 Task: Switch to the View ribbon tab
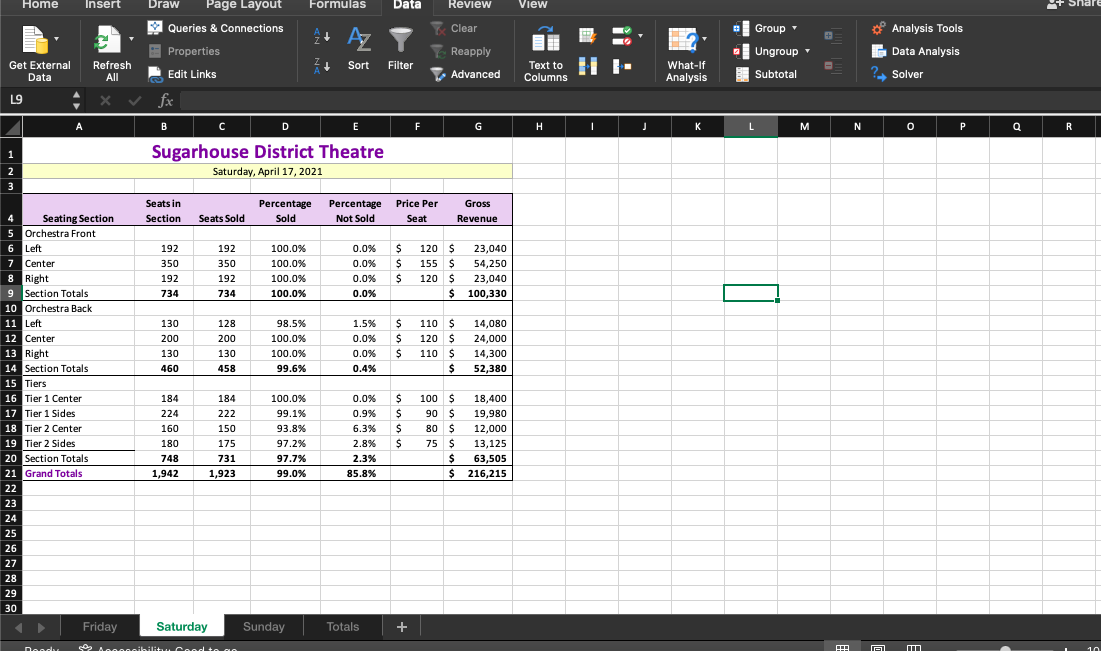tap(533, 5)
